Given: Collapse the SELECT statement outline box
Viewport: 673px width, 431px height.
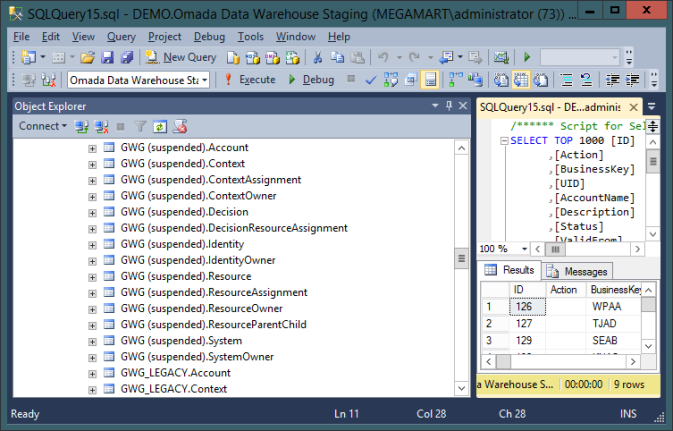Looking at the screenshot, I should point(504,141).
